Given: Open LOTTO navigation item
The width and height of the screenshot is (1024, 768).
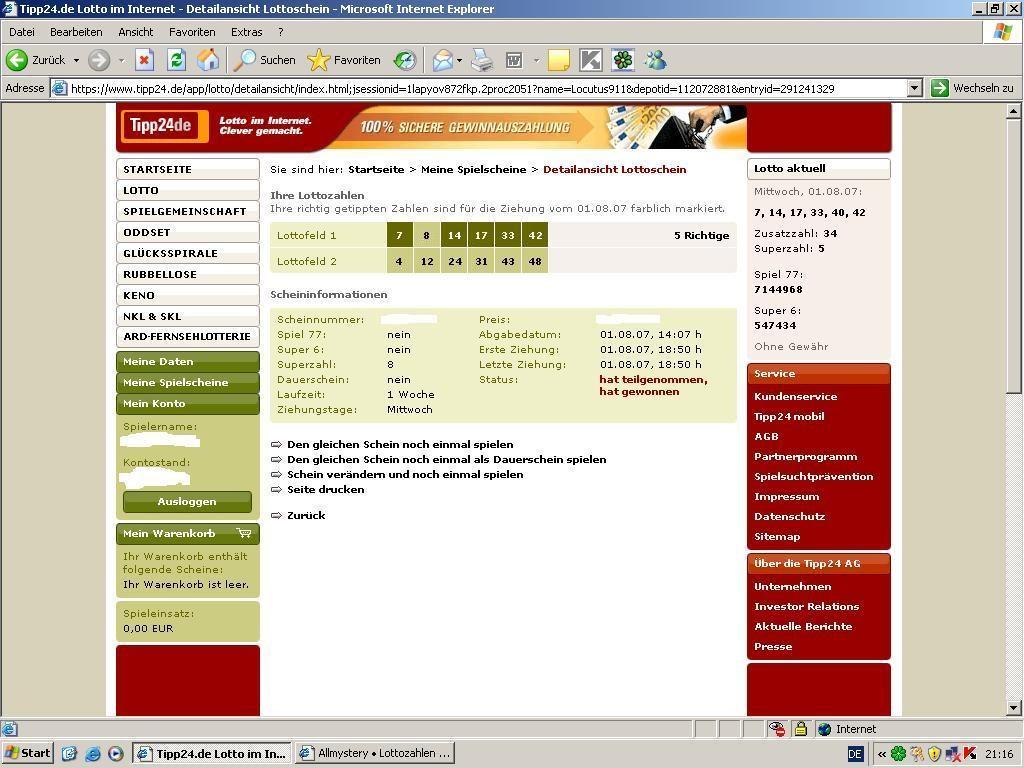Looking at the screenshot, I should point(187,190).
